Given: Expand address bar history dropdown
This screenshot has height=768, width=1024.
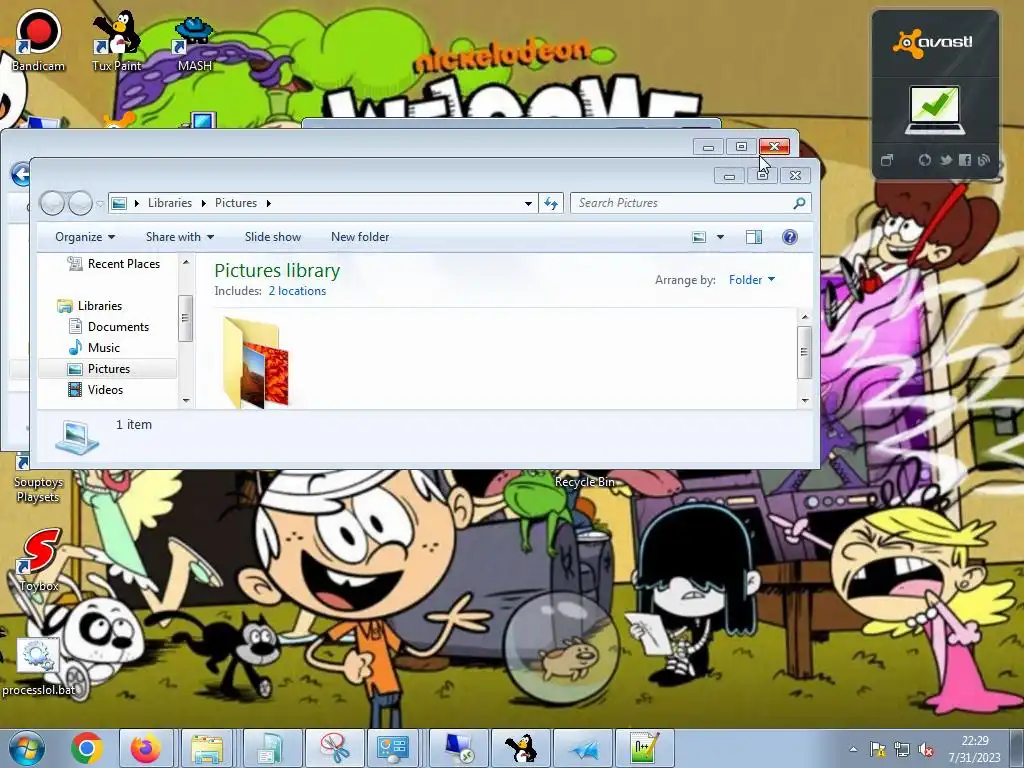Looking at the screenshot, I should click(x=528, y=203).
